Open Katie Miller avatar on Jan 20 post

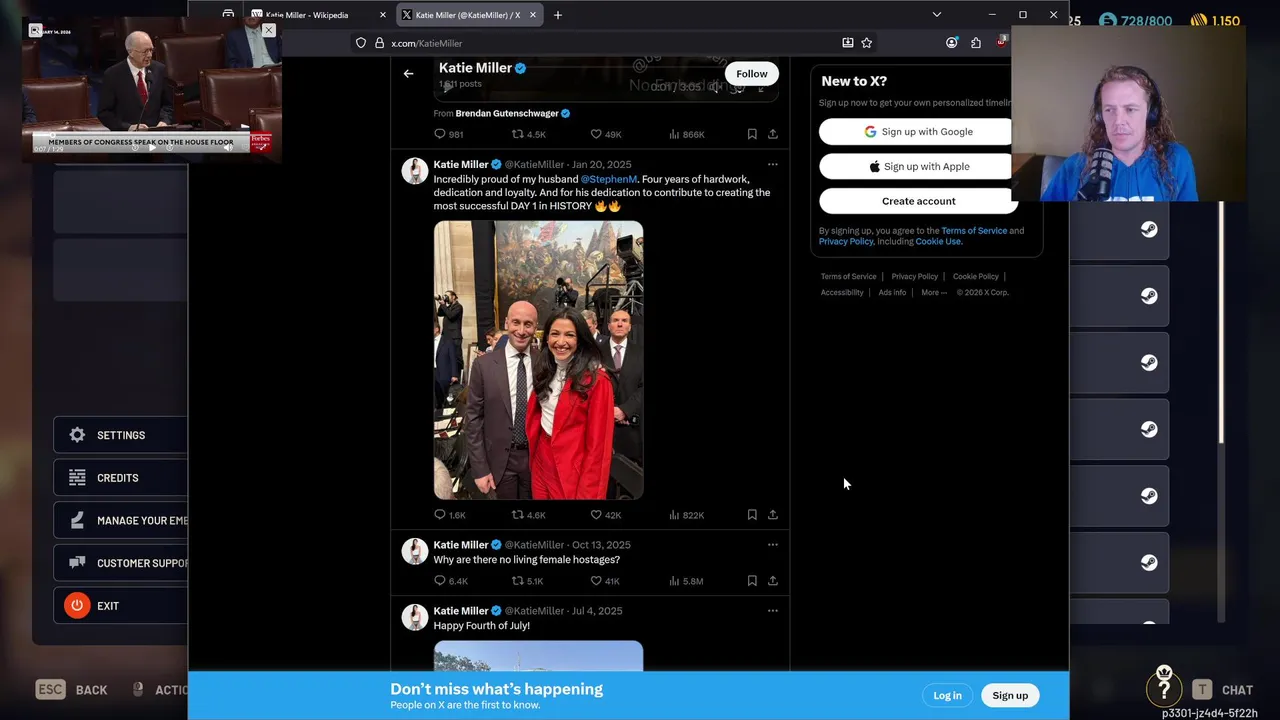point(415,171)
